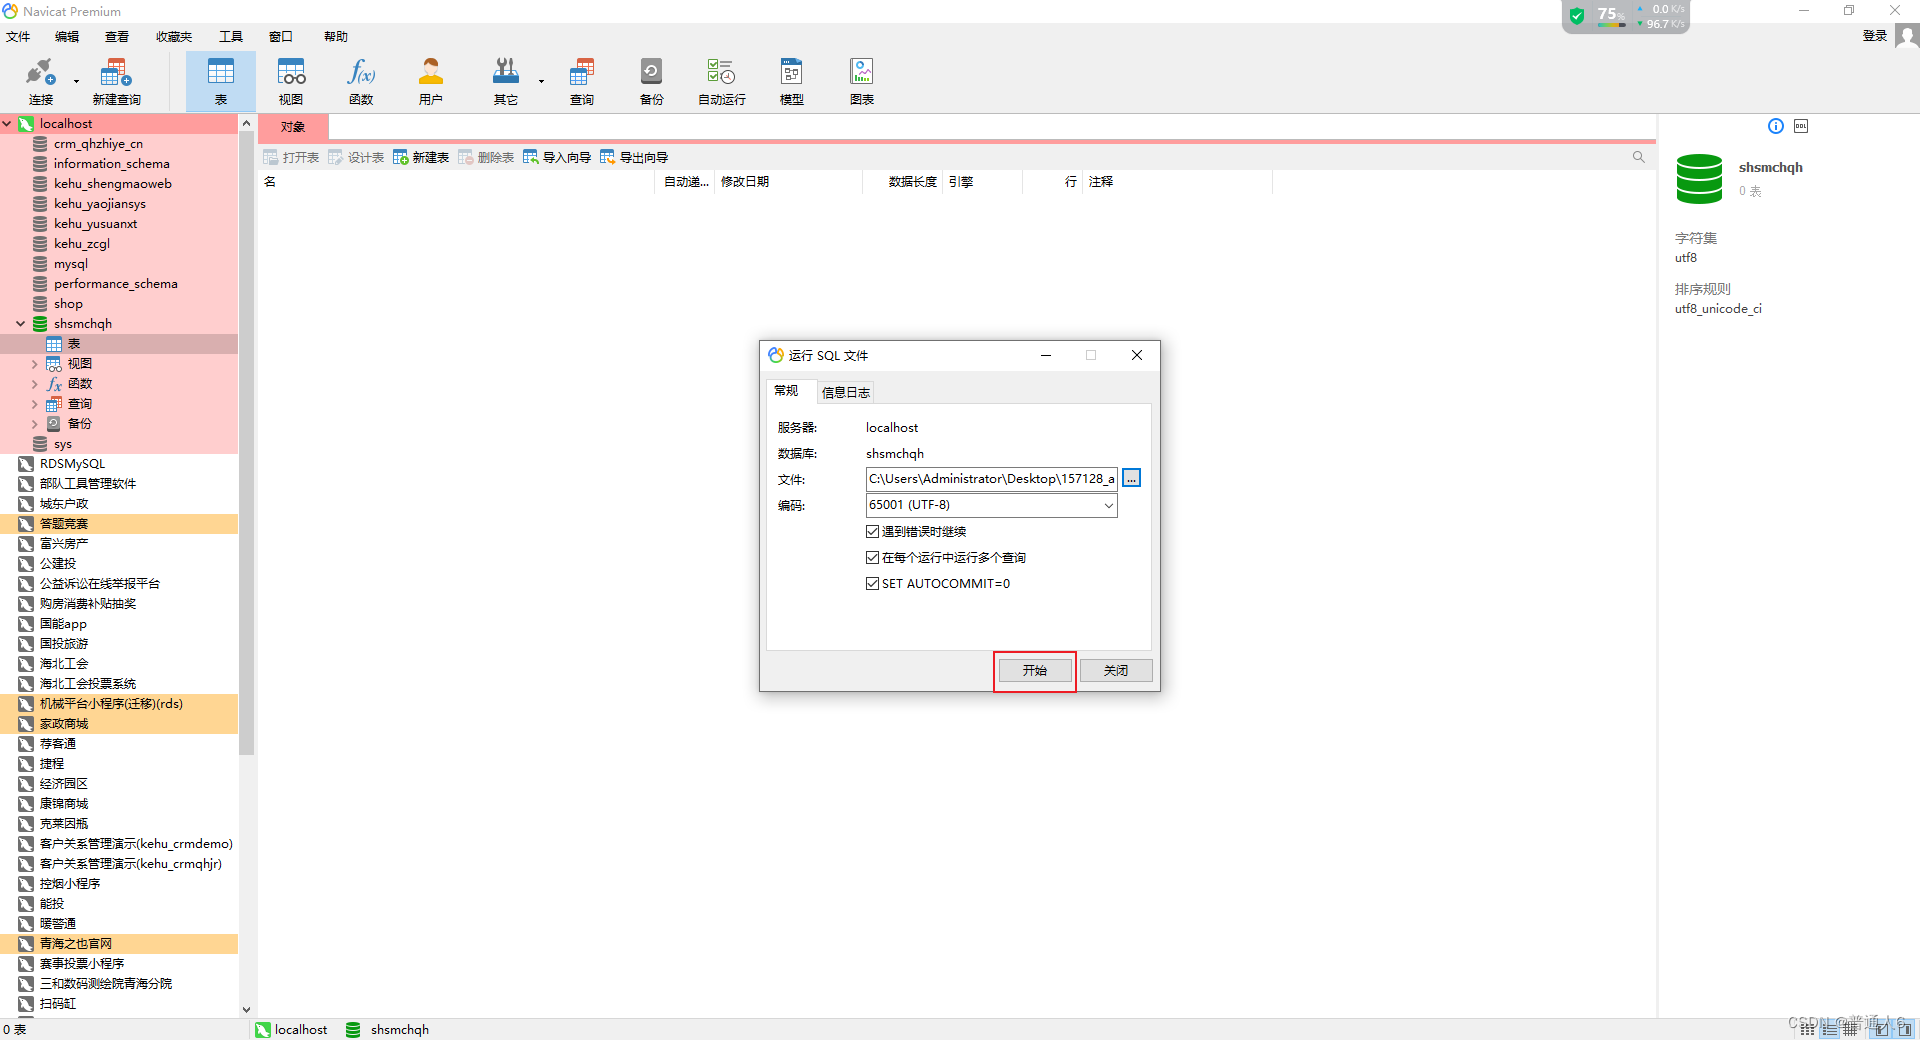Select the 青海之也官网 connection
This screenshot has height=1040, width=1920.
pos(76,944)
